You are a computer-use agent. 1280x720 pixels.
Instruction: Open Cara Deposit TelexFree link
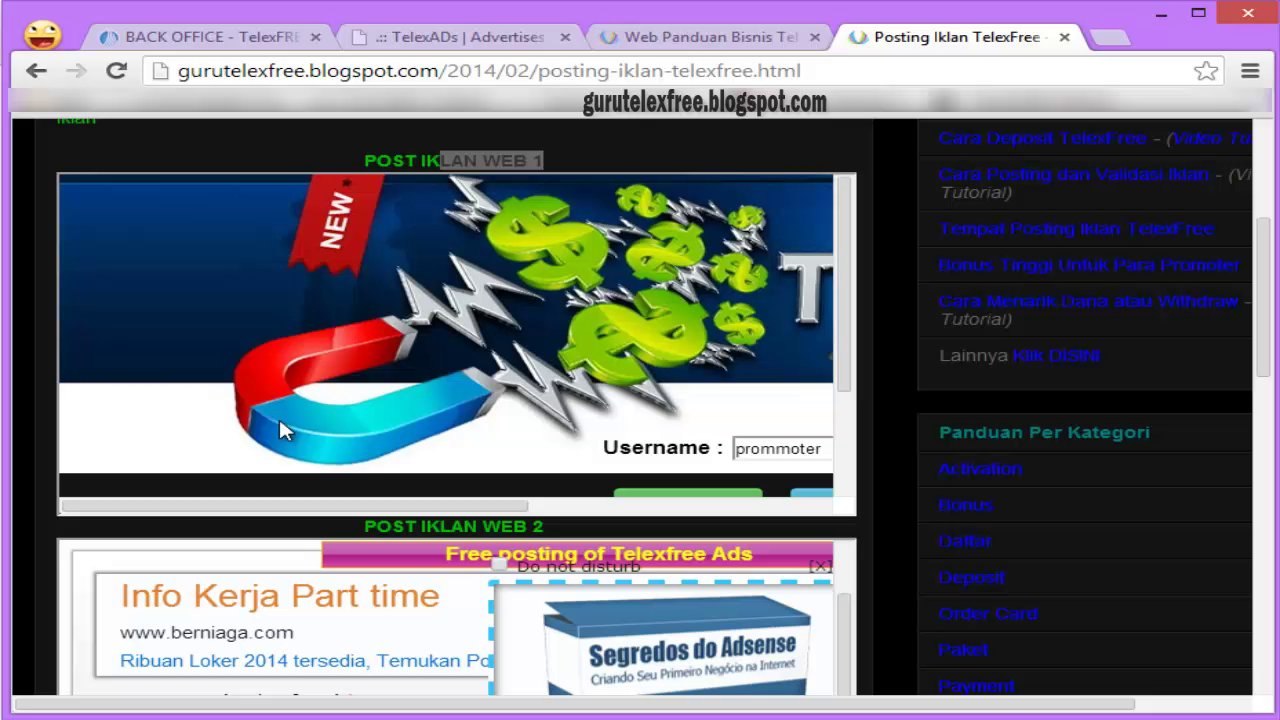click(x=1043, y=138)
